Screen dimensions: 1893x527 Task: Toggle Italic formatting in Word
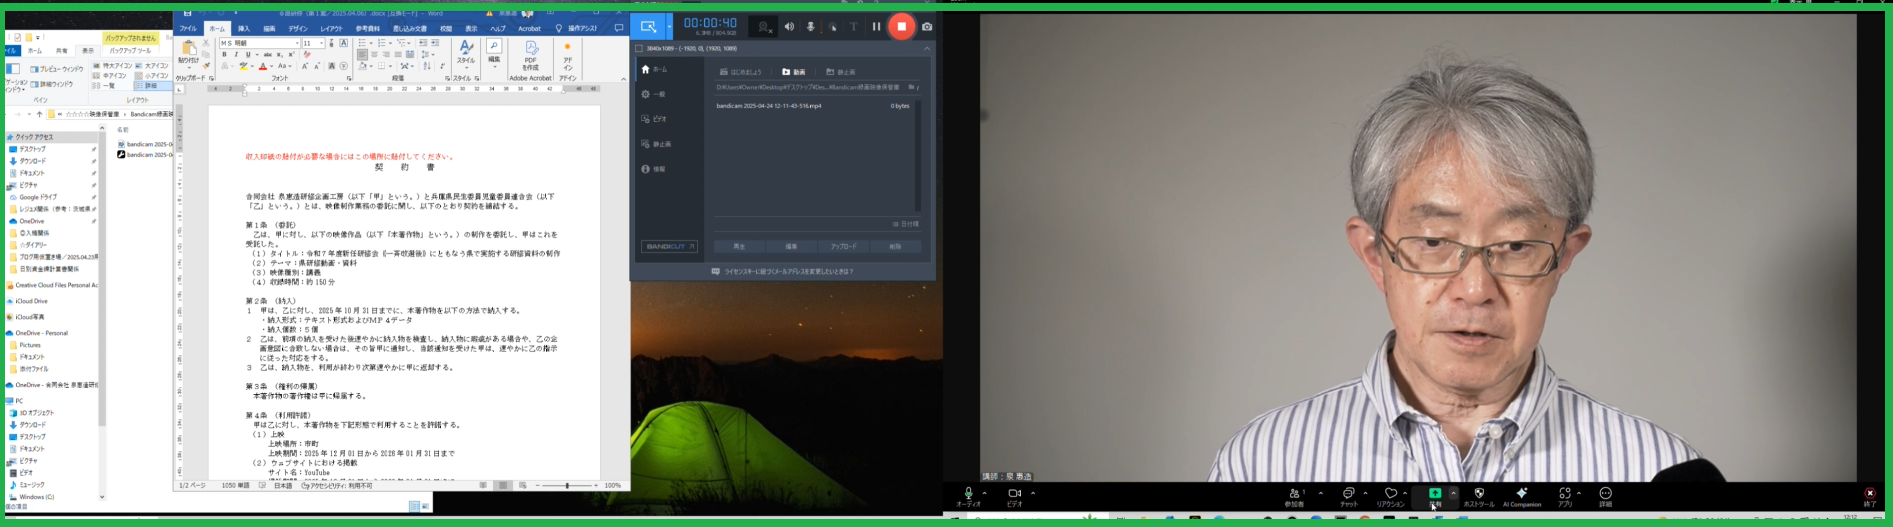[x=236, y=54]
